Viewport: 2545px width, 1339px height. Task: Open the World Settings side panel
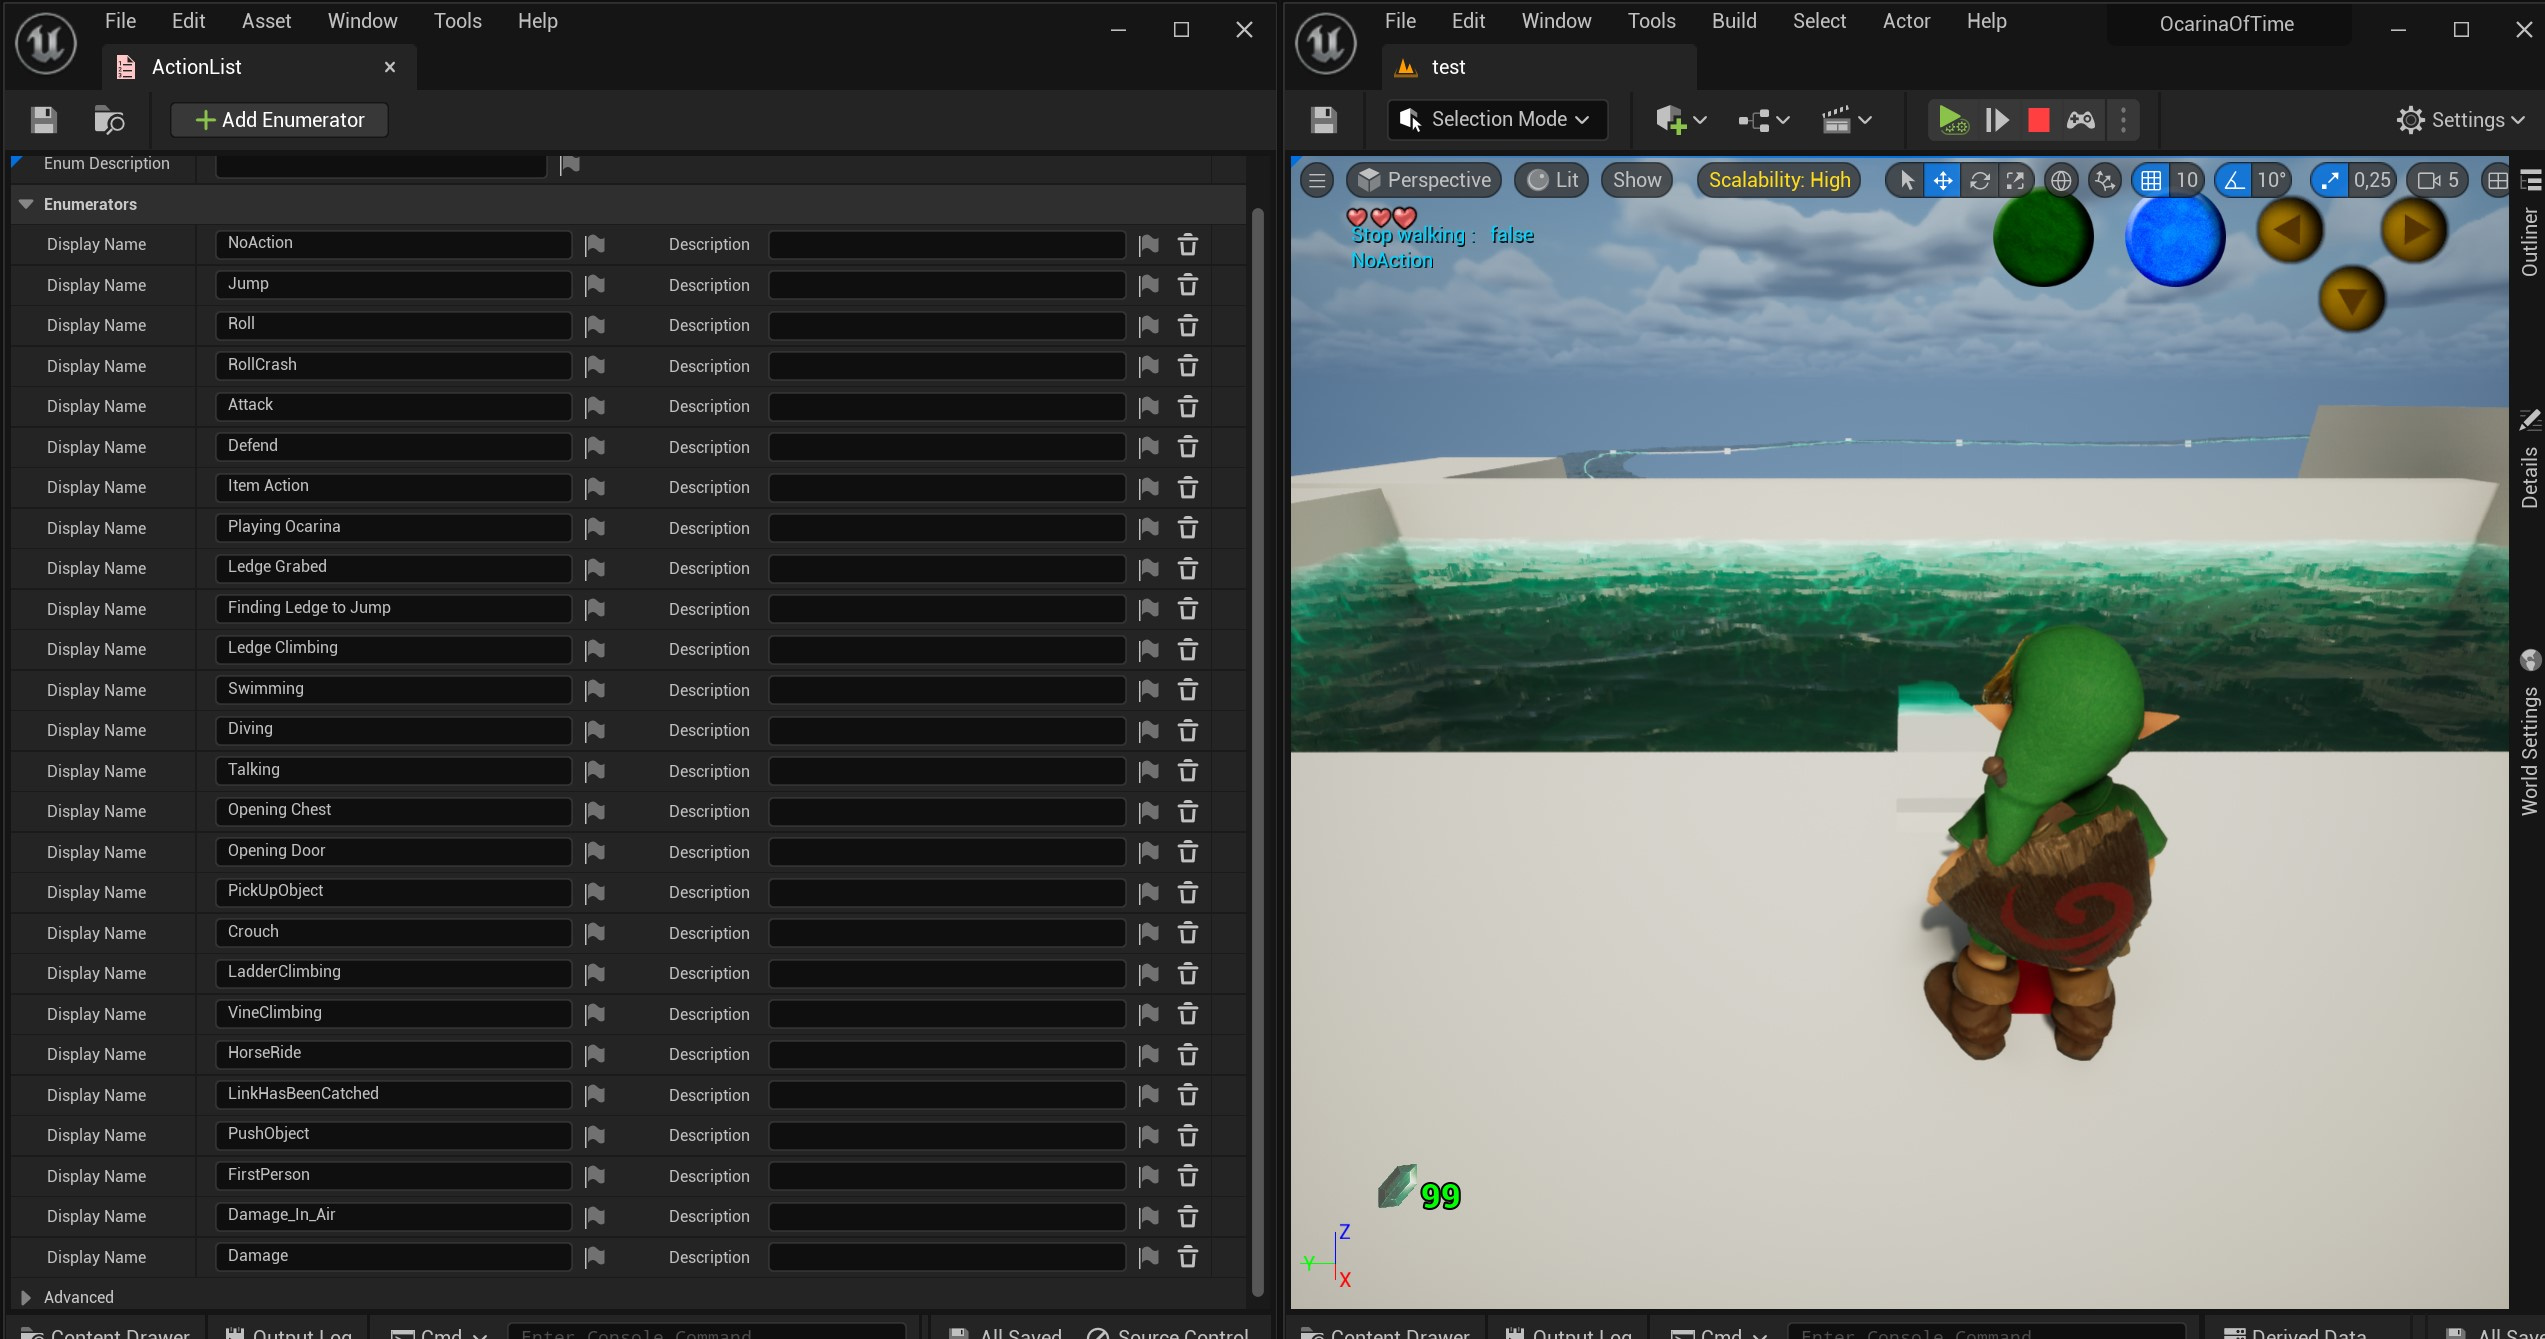(2530, 735)
